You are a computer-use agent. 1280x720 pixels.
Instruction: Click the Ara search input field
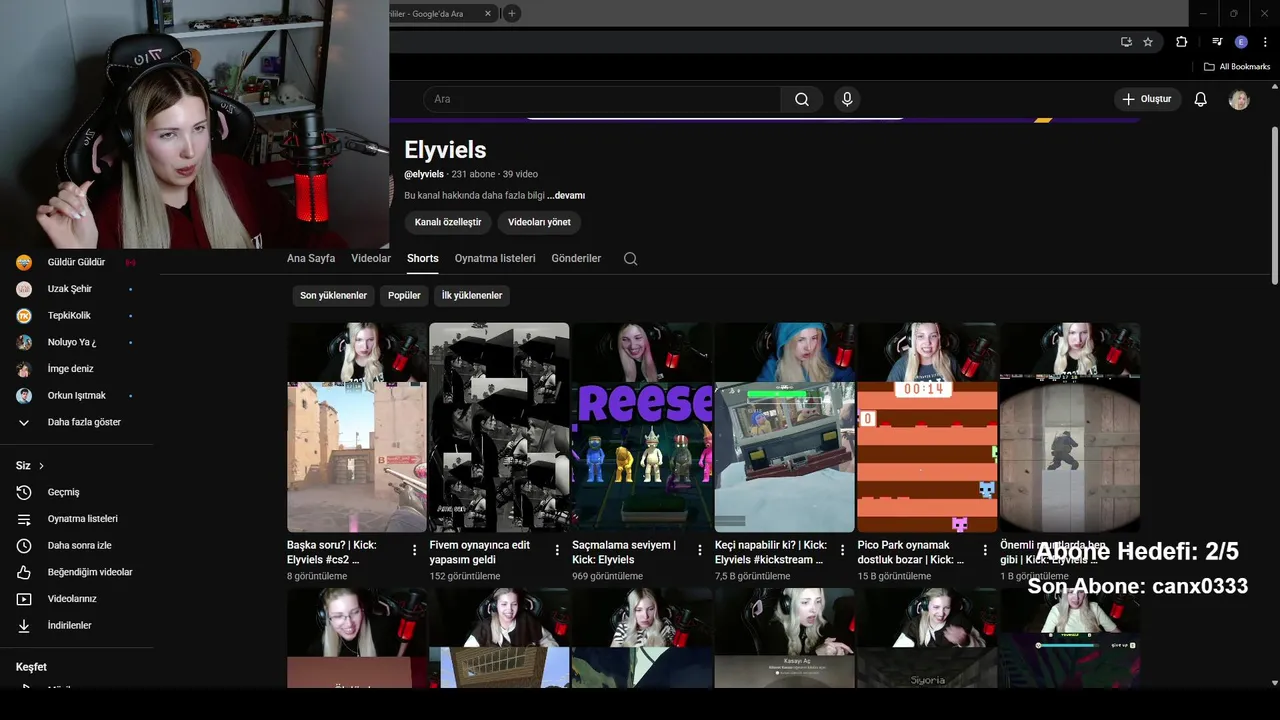pos(602,99)
